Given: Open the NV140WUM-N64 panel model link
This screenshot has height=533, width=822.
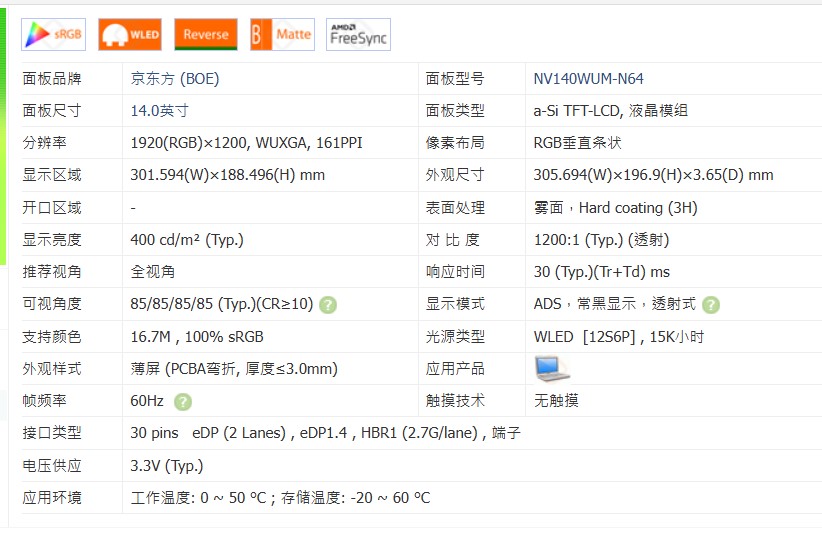Looking at the screenshot, I should [589, 79].
